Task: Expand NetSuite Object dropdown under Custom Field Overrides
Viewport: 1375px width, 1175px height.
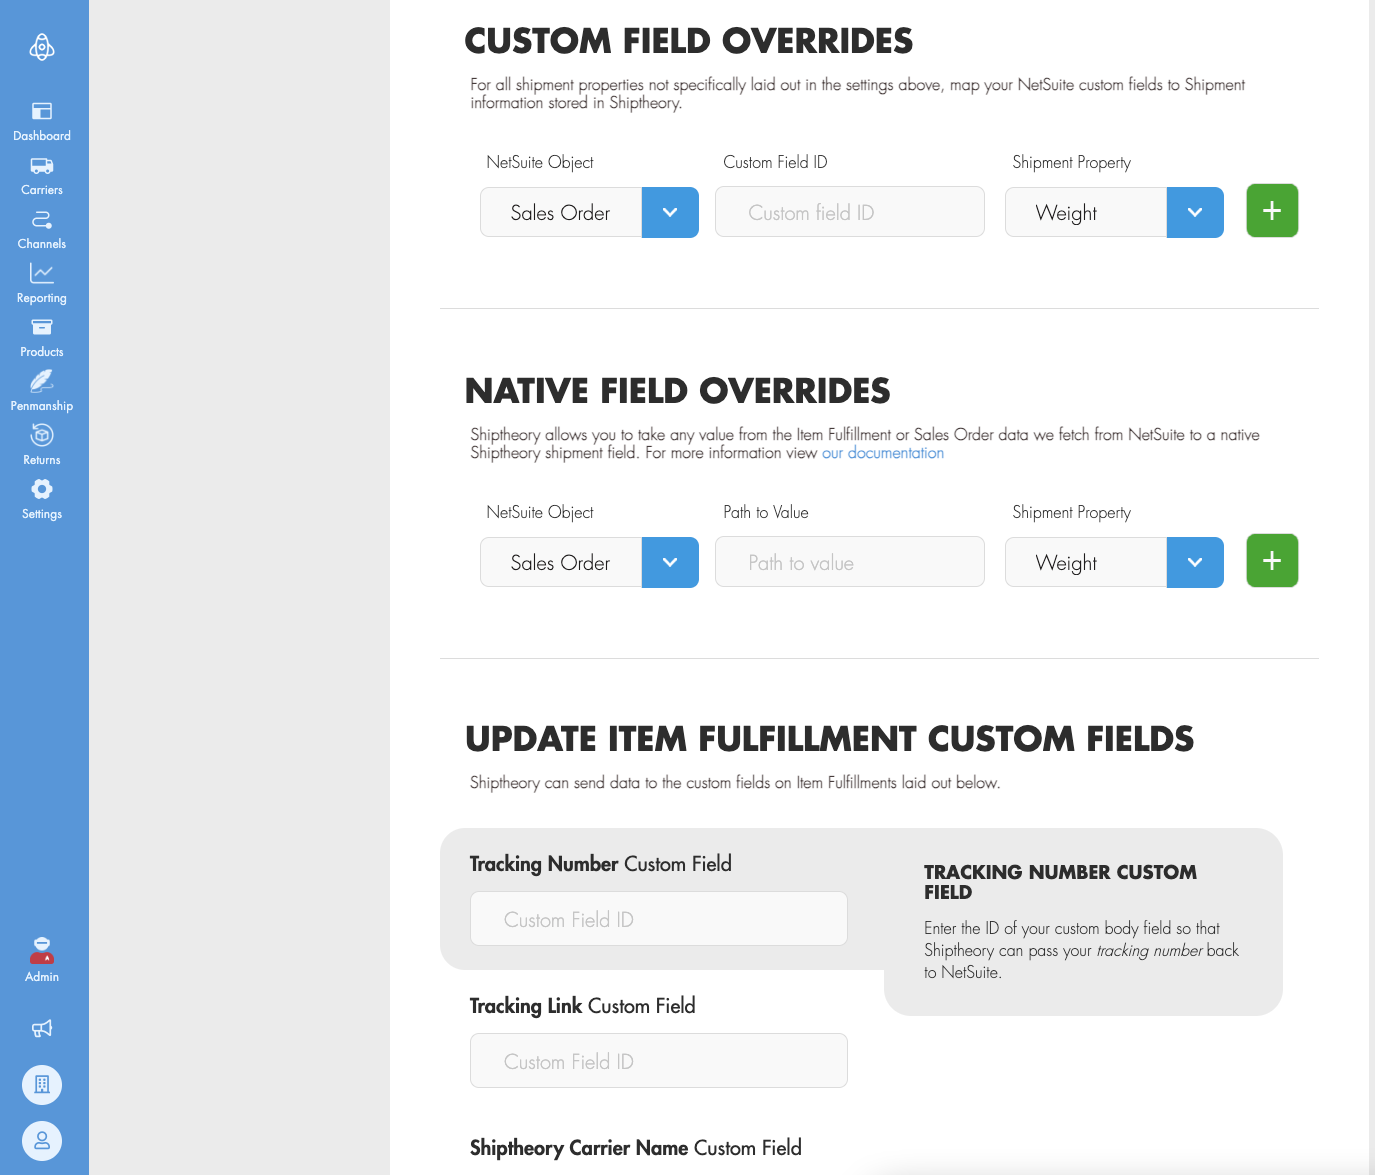Action: [x=670, y=212]
